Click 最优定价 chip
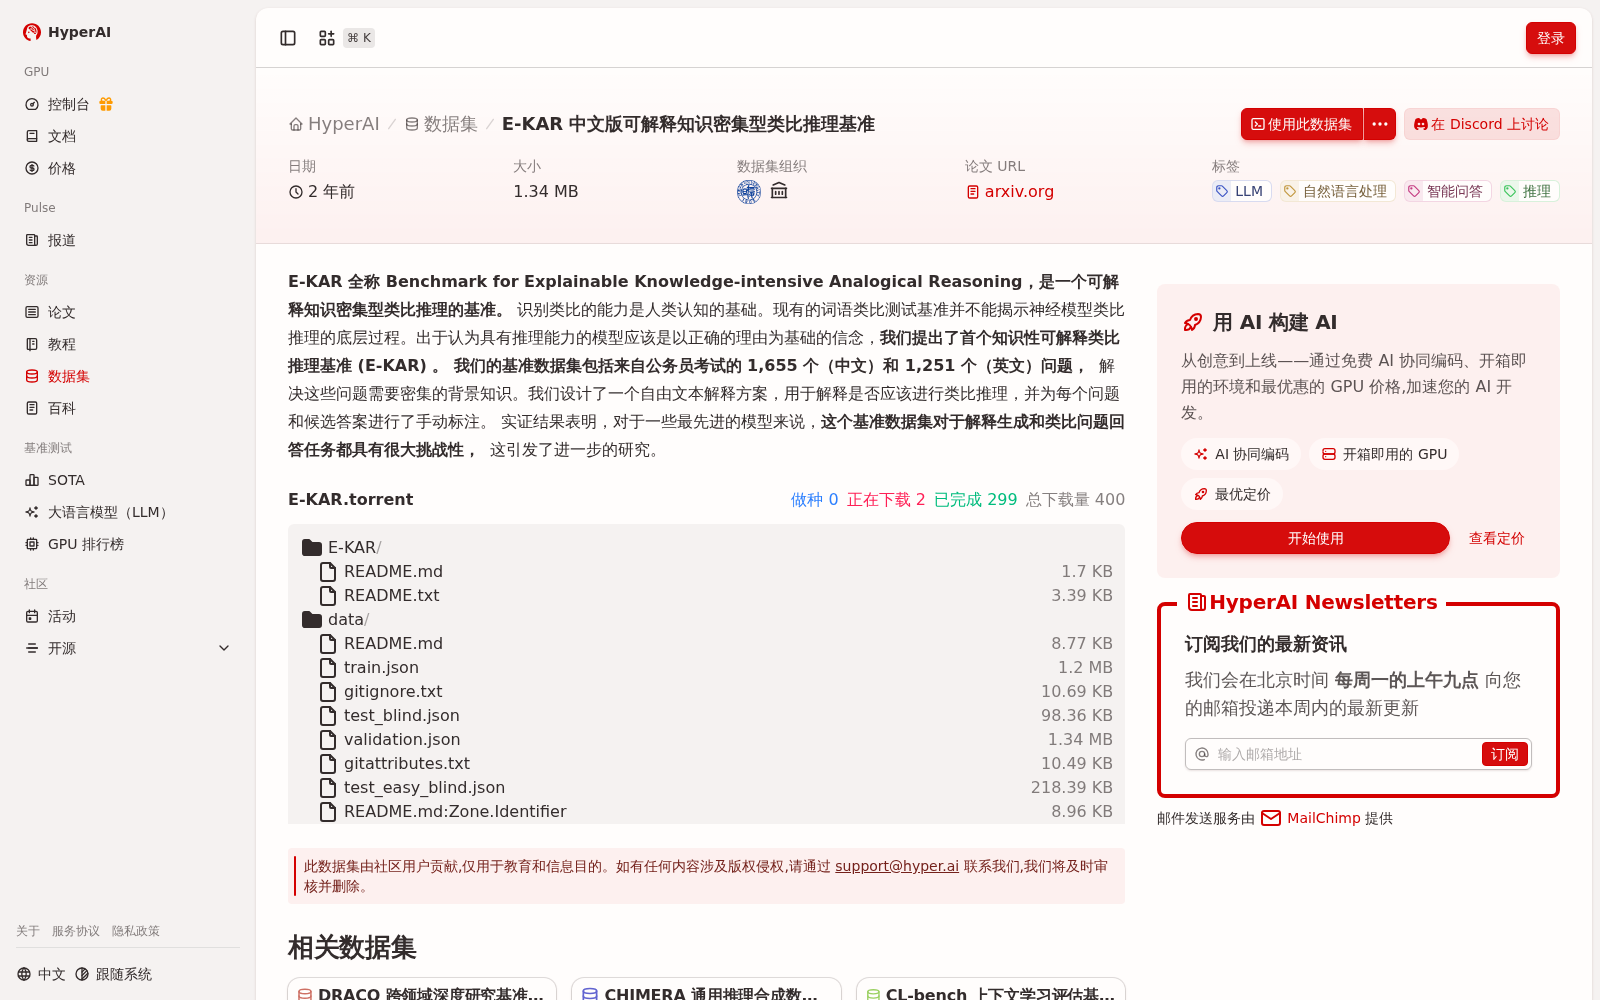 pos(1232,494)
